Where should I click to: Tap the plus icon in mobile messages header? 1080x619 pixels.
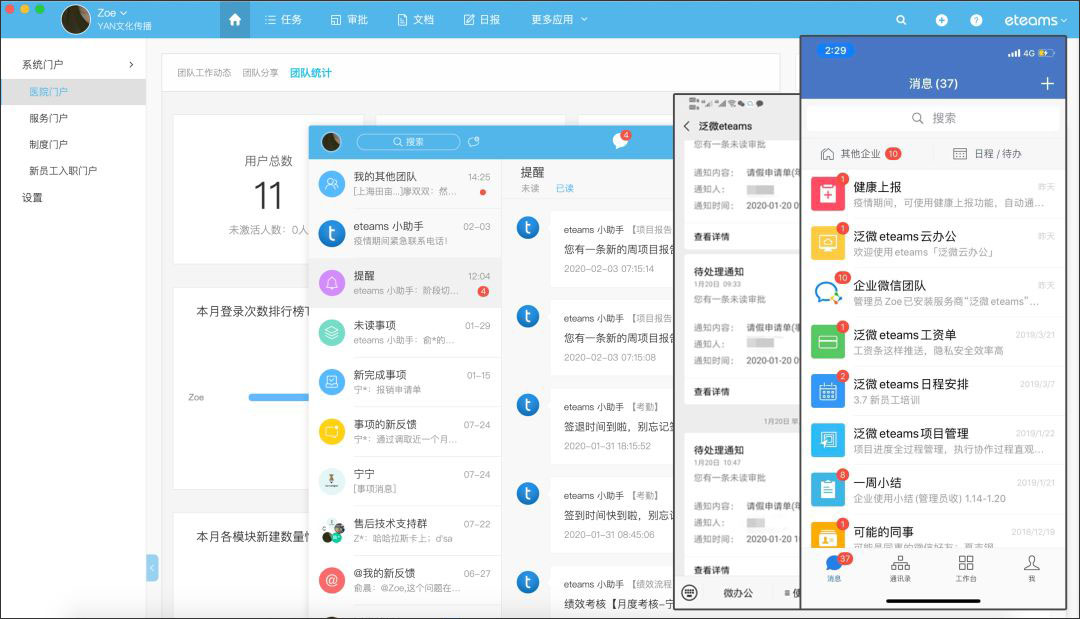[1047, 83]
